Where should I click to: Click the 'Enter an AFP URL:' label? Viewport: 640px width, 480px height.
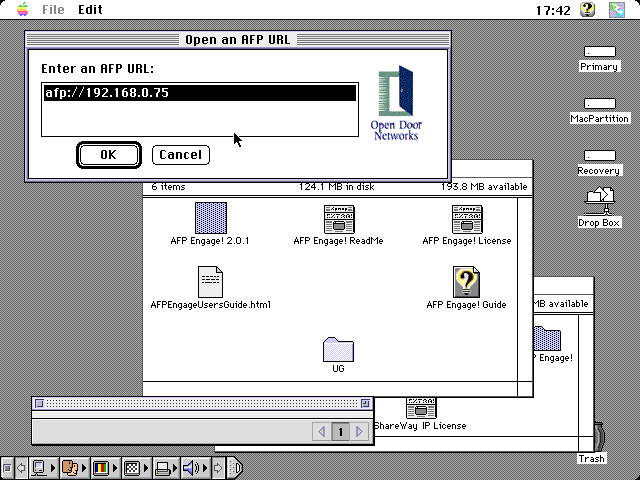tap(98, 69)
